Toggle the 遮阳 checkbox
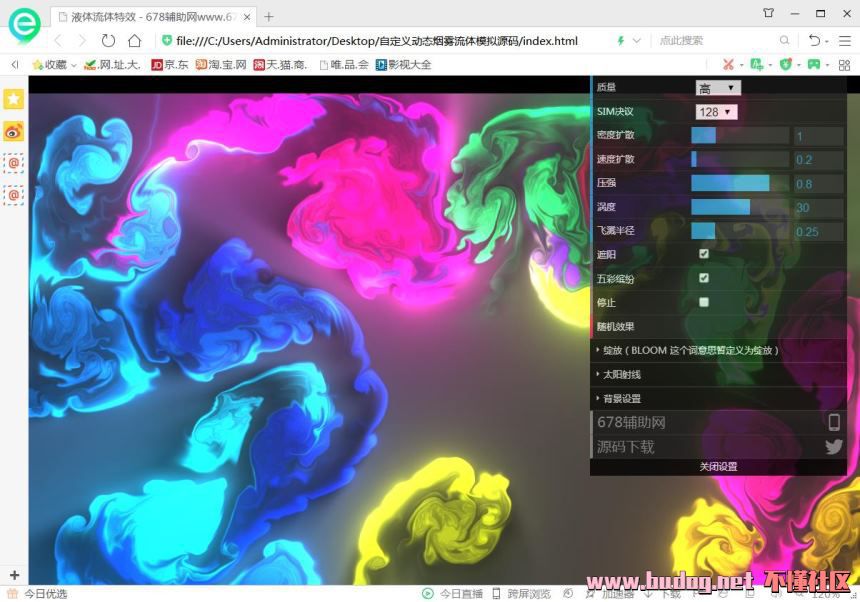860x602 pixels. tap(704, 254)
